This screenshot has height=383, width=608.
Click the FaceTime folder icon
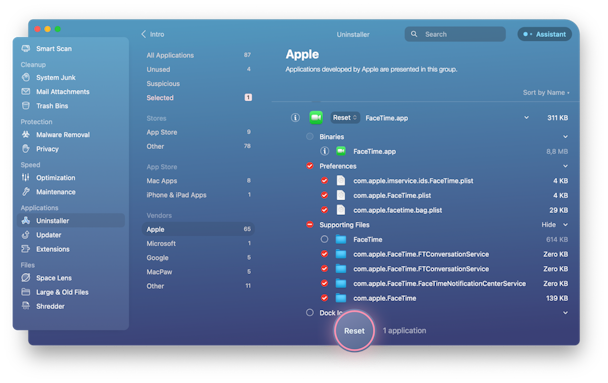point(341,239)
